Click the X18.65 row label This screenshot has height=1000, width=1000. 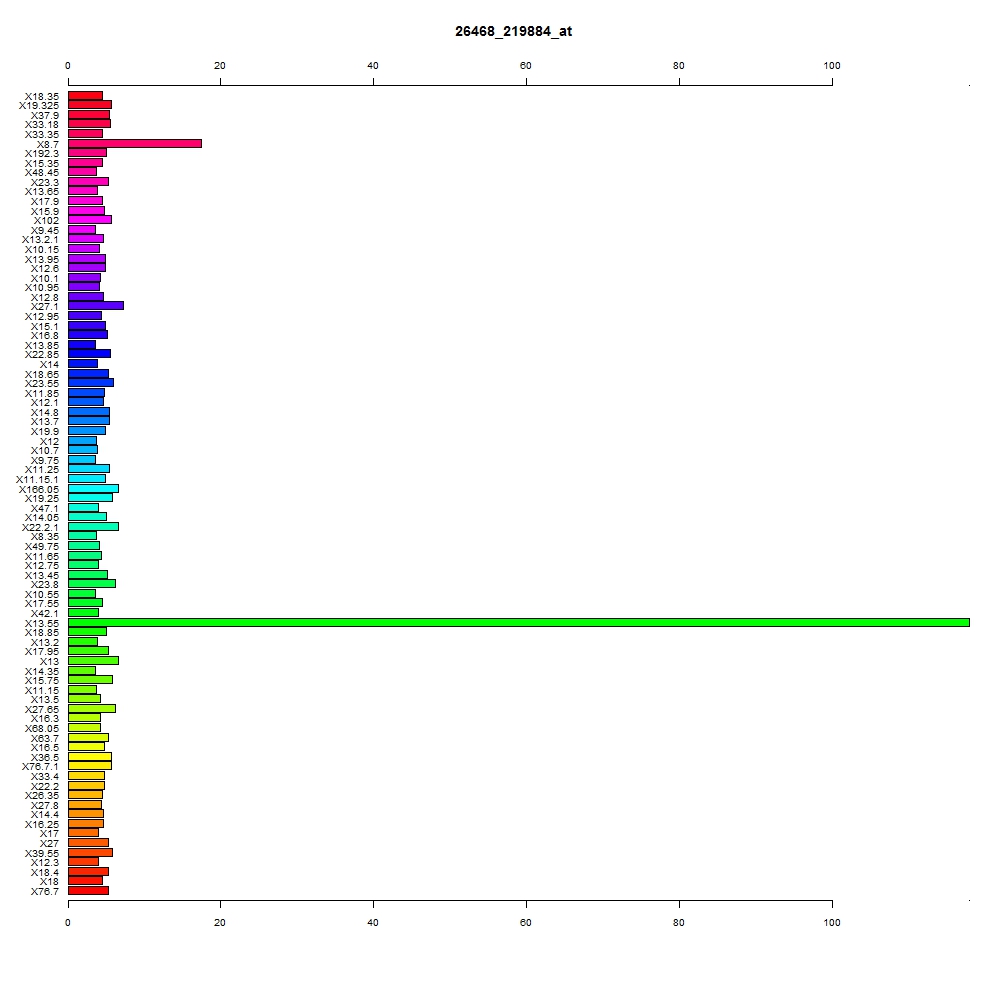pos(42,375)
